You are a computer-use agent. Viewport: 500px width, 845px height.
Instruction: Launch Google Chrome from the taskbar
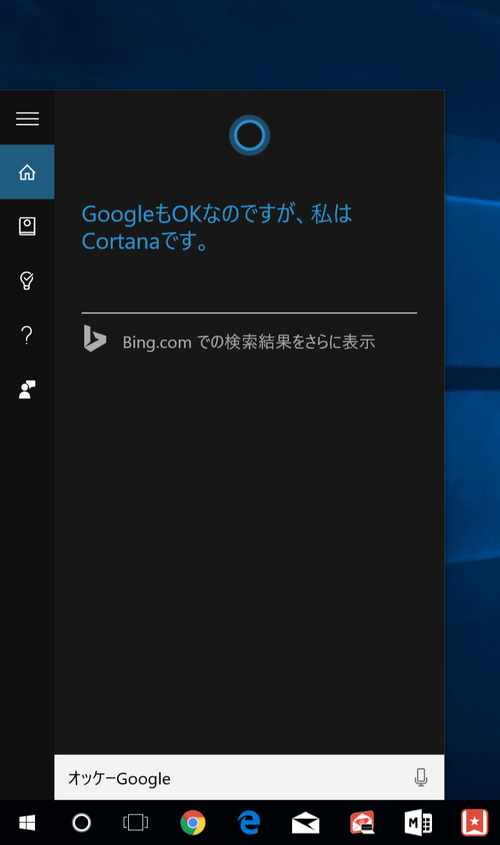point(193,822)
